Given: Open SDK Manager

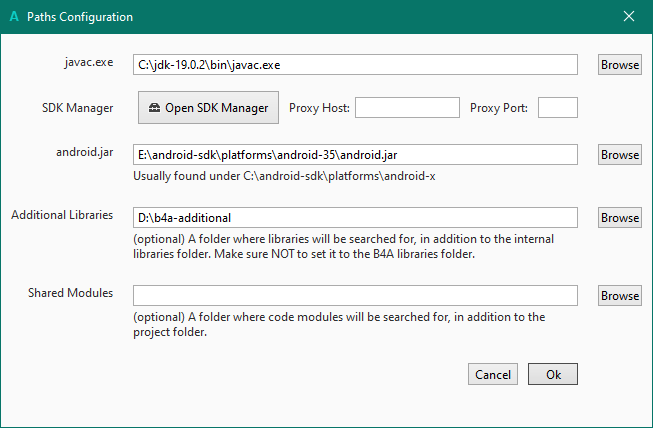Looking at the screenshot, I should (208, 108).
